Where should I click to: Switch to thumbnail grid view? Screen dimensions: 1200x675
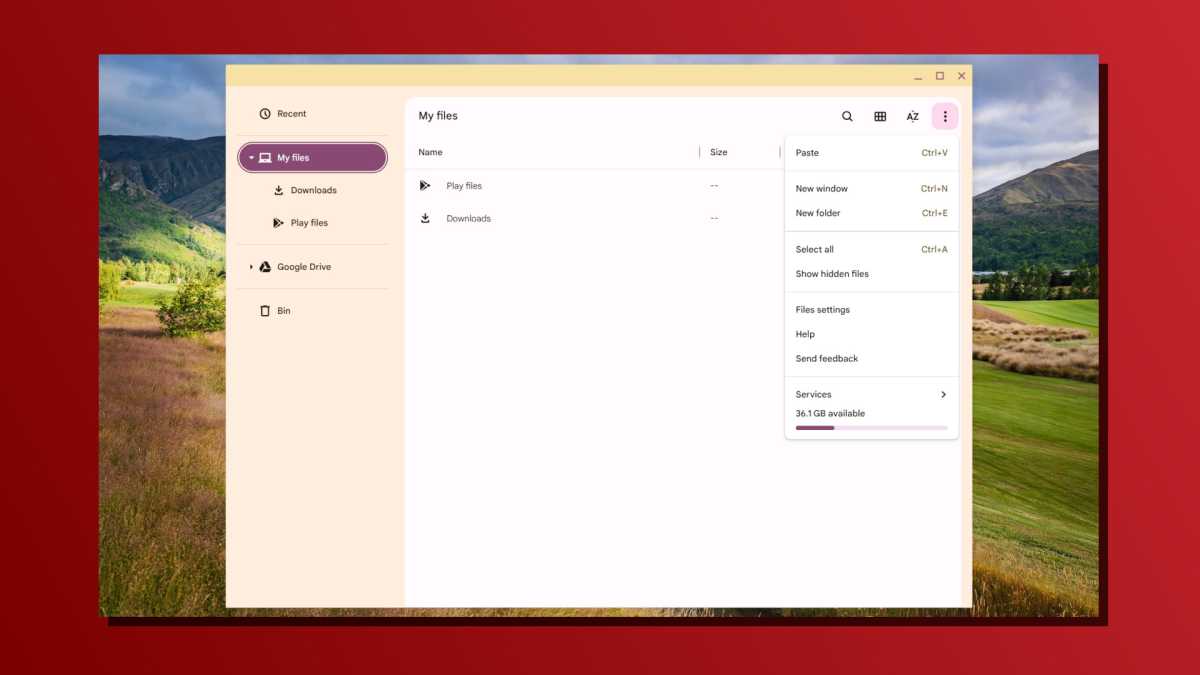[x=880, y=116]
